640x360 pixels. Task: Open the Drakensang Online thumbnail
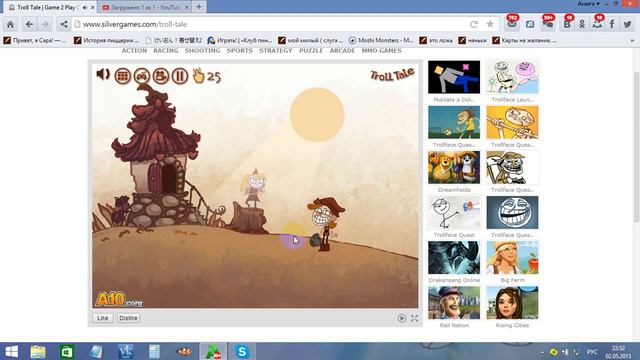click(x=454, y=258)
